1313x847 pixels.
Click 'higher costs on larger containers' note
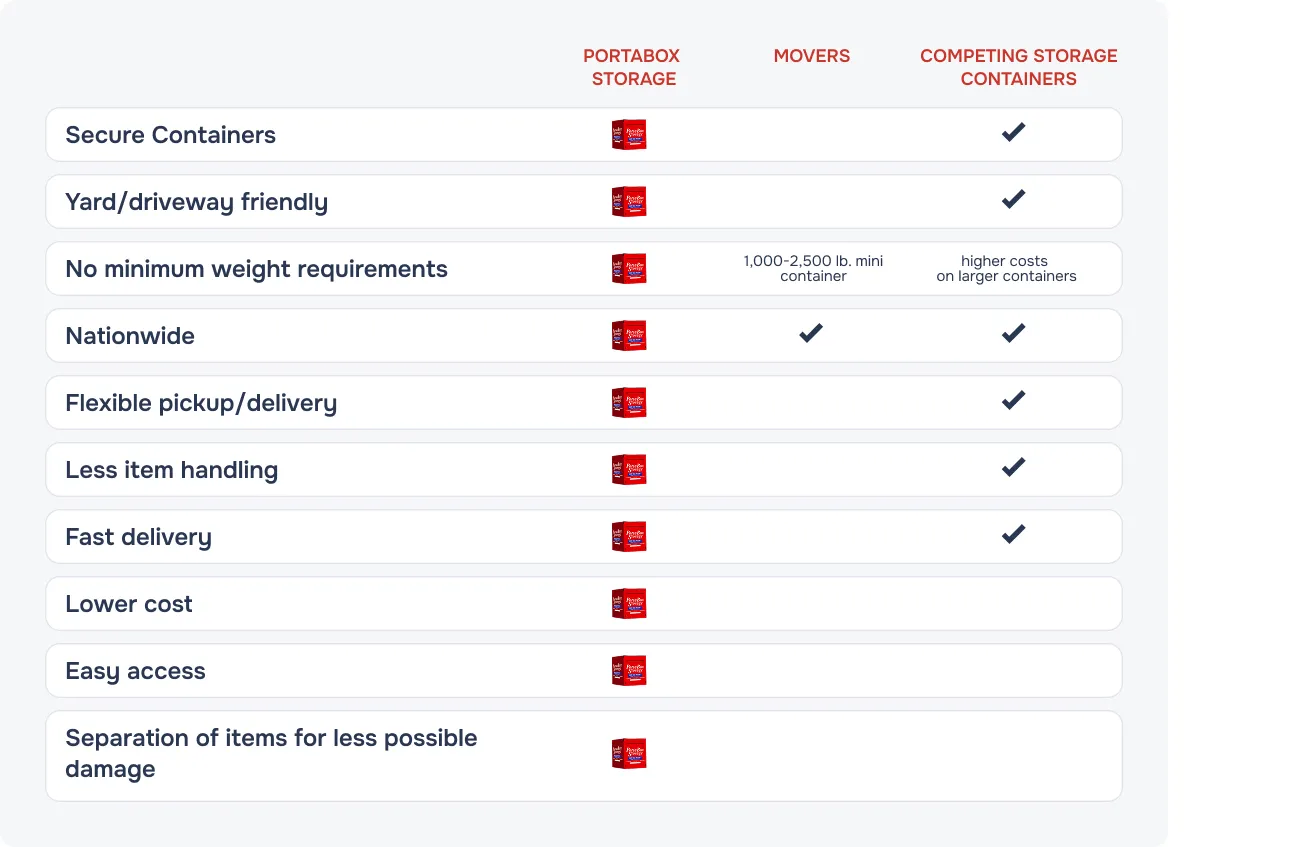(x=1006, y=268)
